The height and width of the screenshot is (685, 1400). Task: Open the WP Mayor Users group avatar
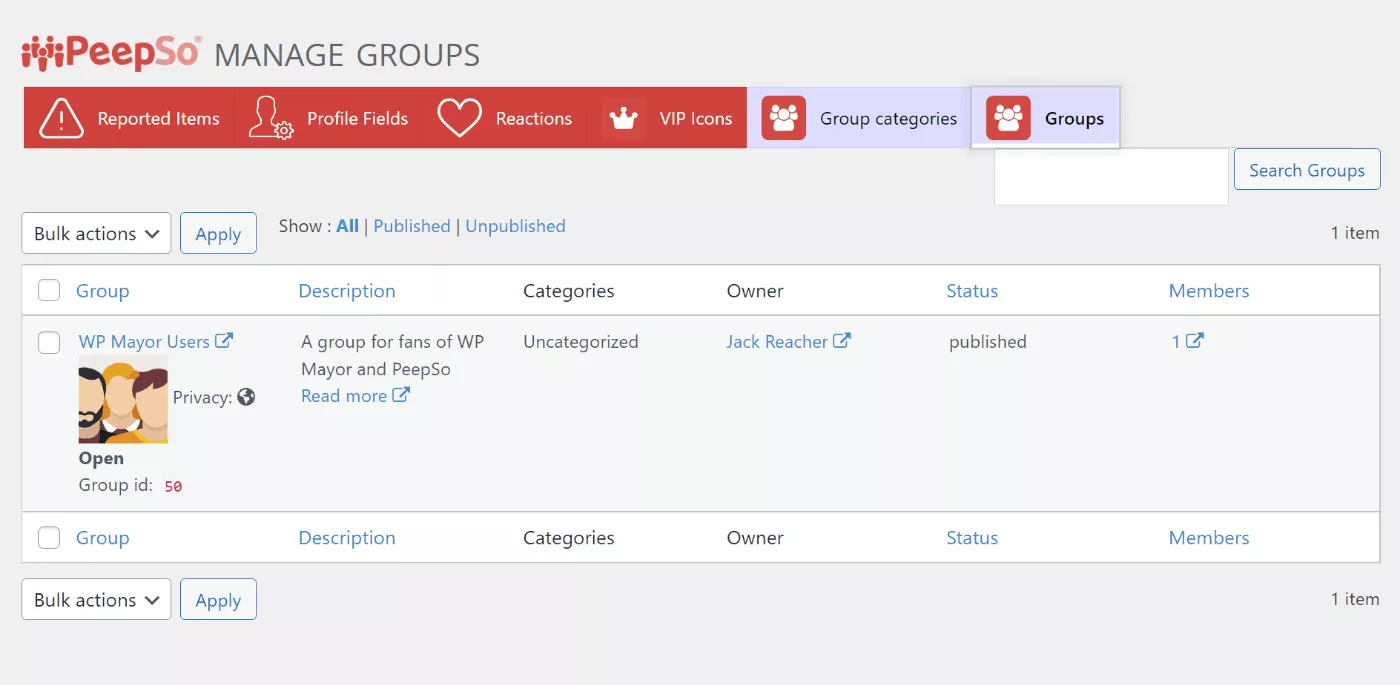coord(123,399)
